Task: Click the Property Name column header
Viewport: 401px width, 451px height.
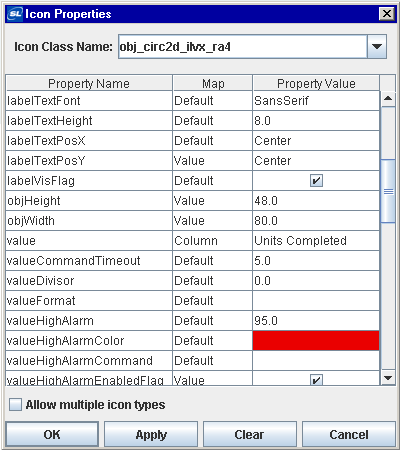Action: pos(89,83)
